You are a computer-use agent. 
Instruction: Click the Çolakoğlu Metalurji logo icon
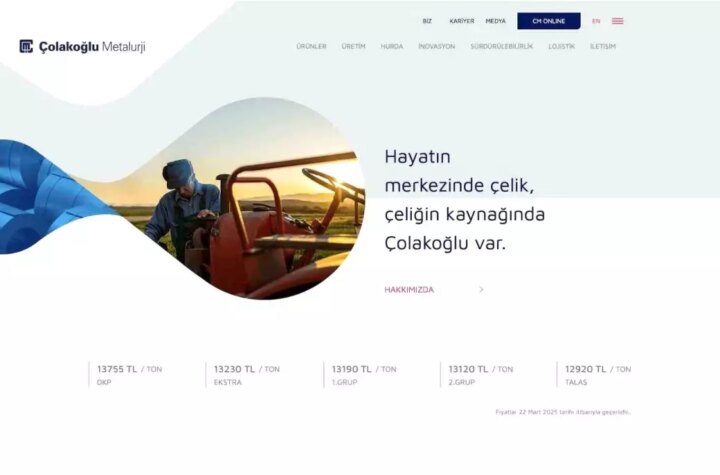26,46
